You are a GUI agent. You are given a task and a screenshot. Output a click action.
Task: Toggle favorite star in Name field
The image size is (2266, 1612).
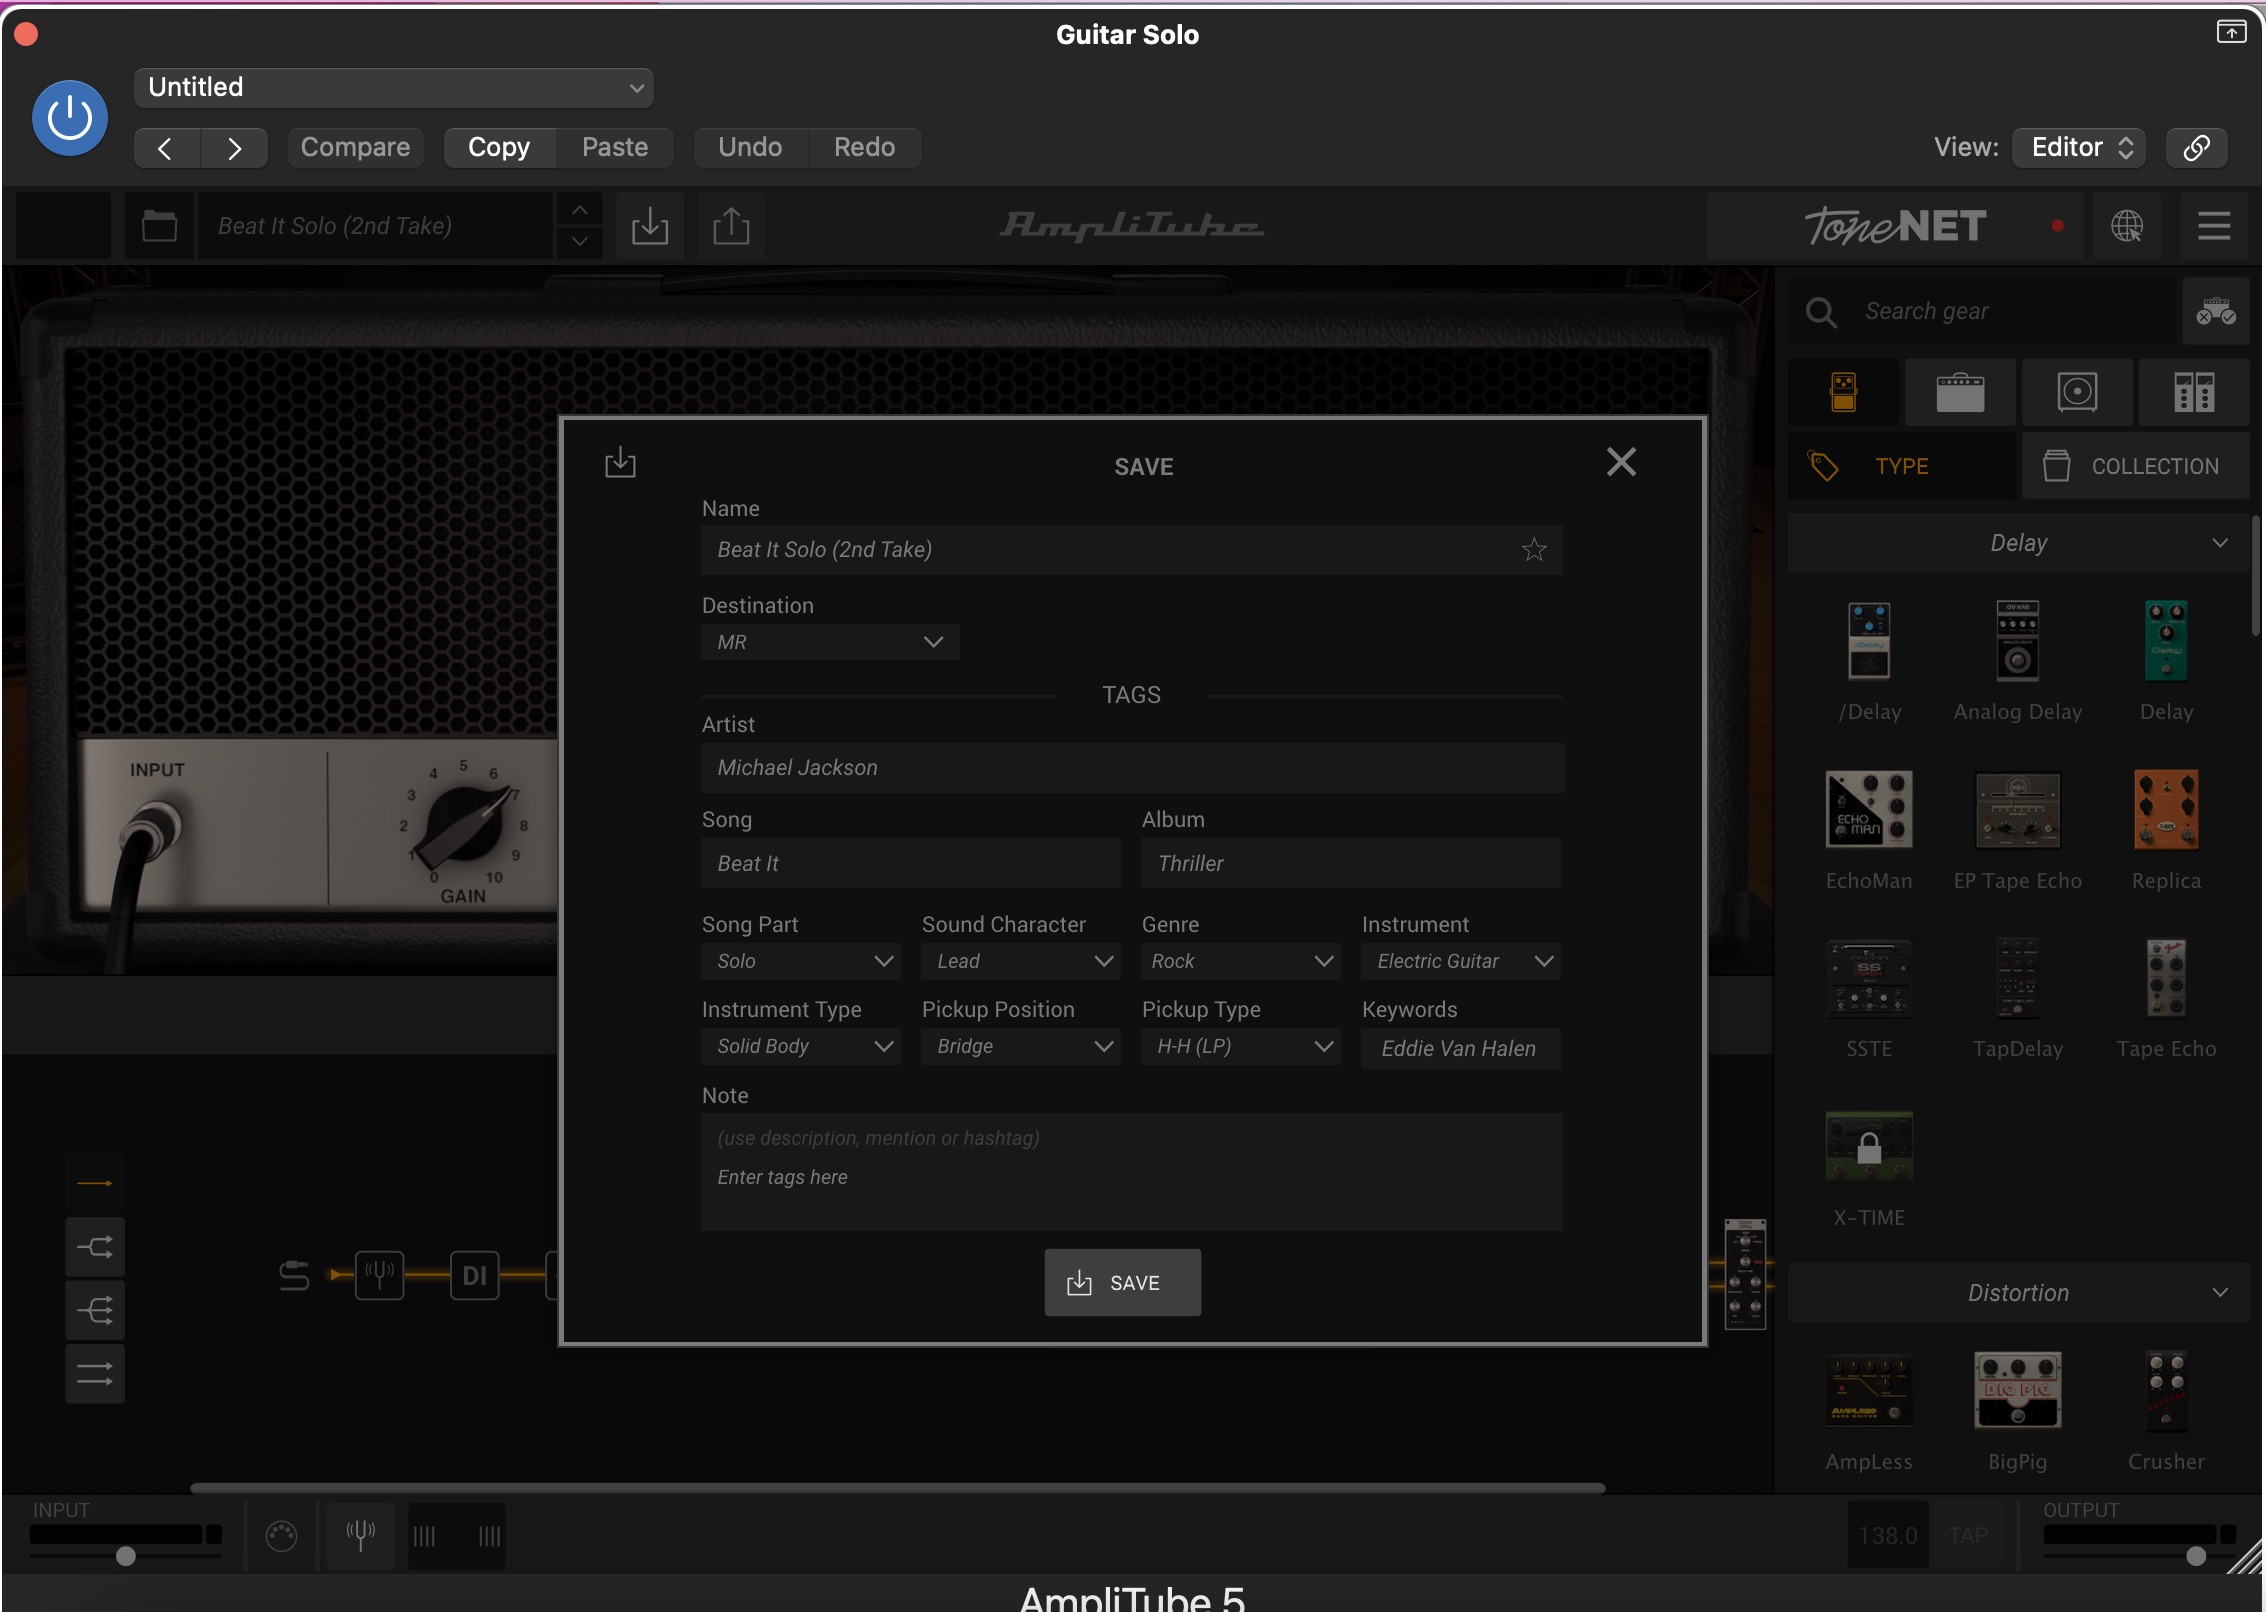pyautogui.click(x=1534, y=549)
